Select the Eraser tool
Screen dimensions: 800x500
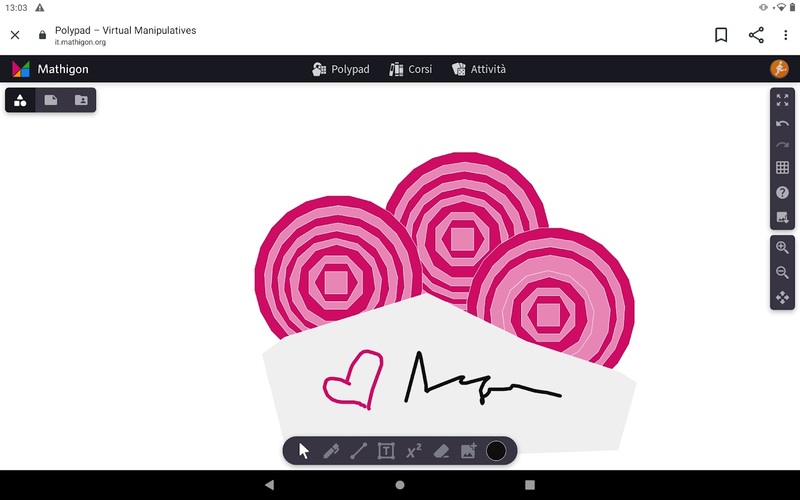[441, 451]
